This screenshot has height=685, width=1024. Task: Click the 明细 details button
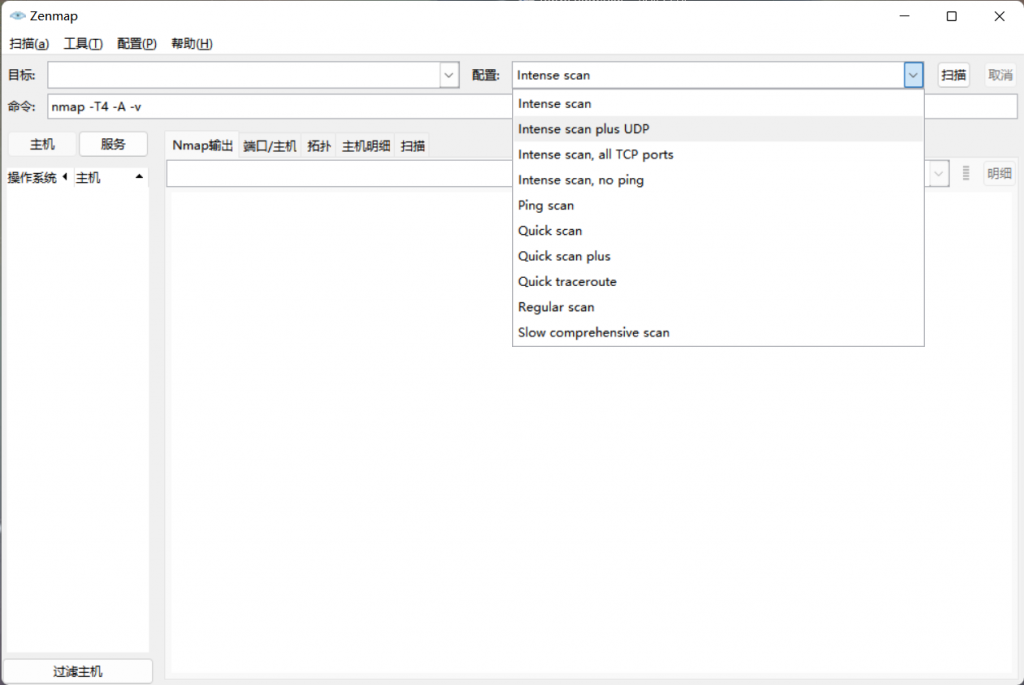point(999,174)
